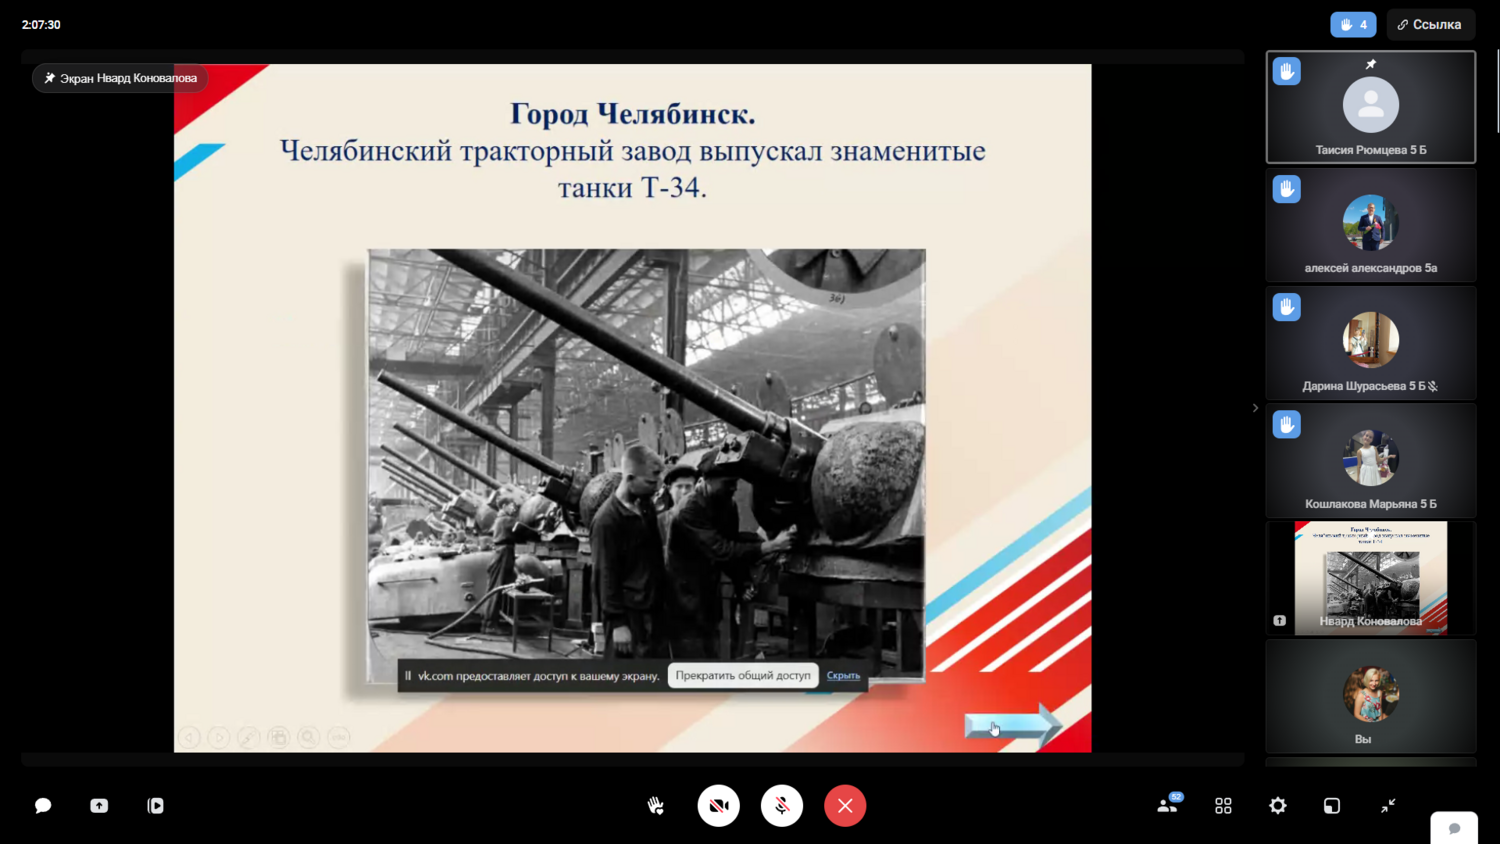Click the video playback icon beside screen share

(x=155, y=805)
